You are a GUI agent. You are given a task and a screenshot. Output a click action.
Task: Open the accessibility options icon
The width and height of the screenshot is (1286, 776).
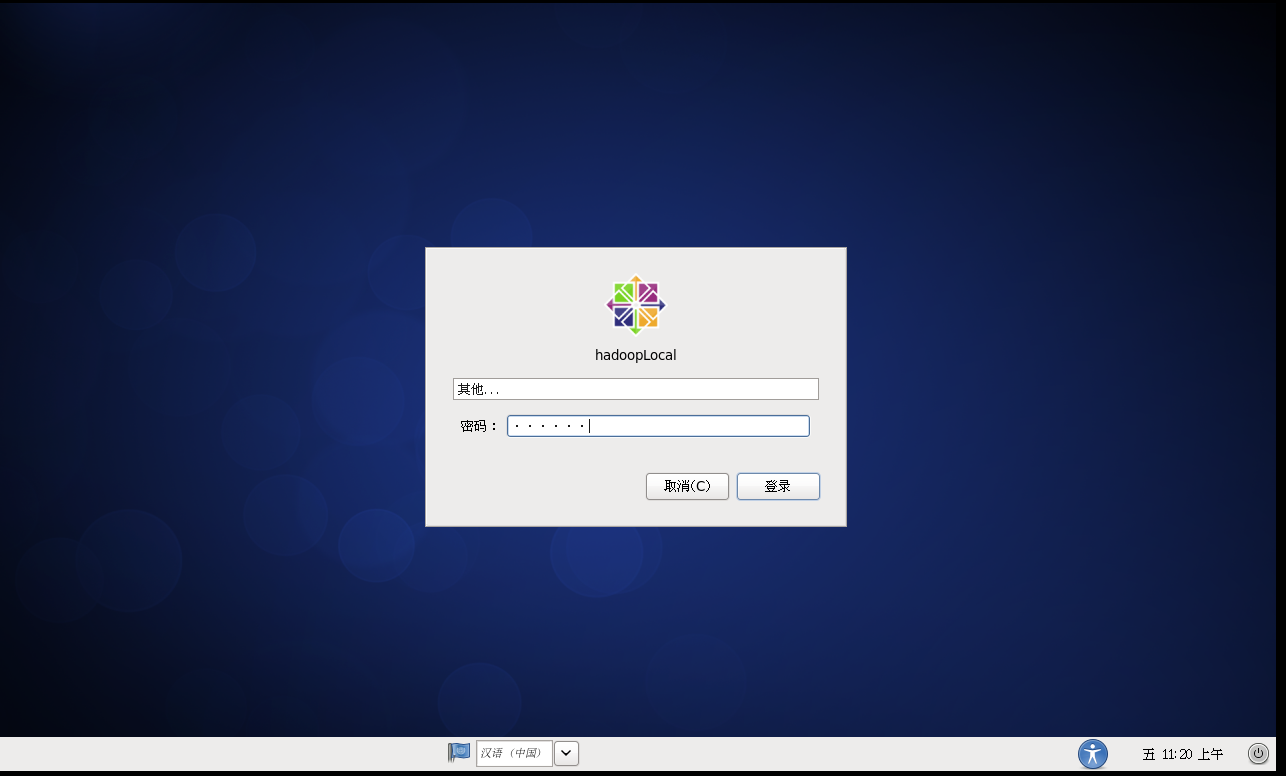coord(1093,753)
